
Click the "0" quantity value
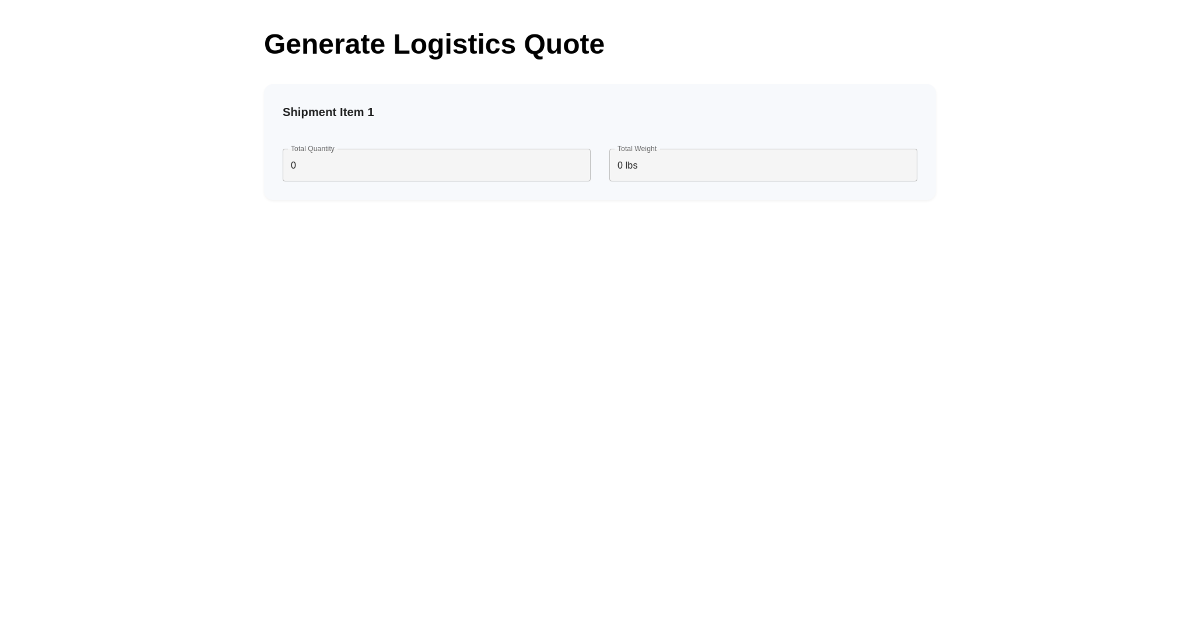coord(293,166)
